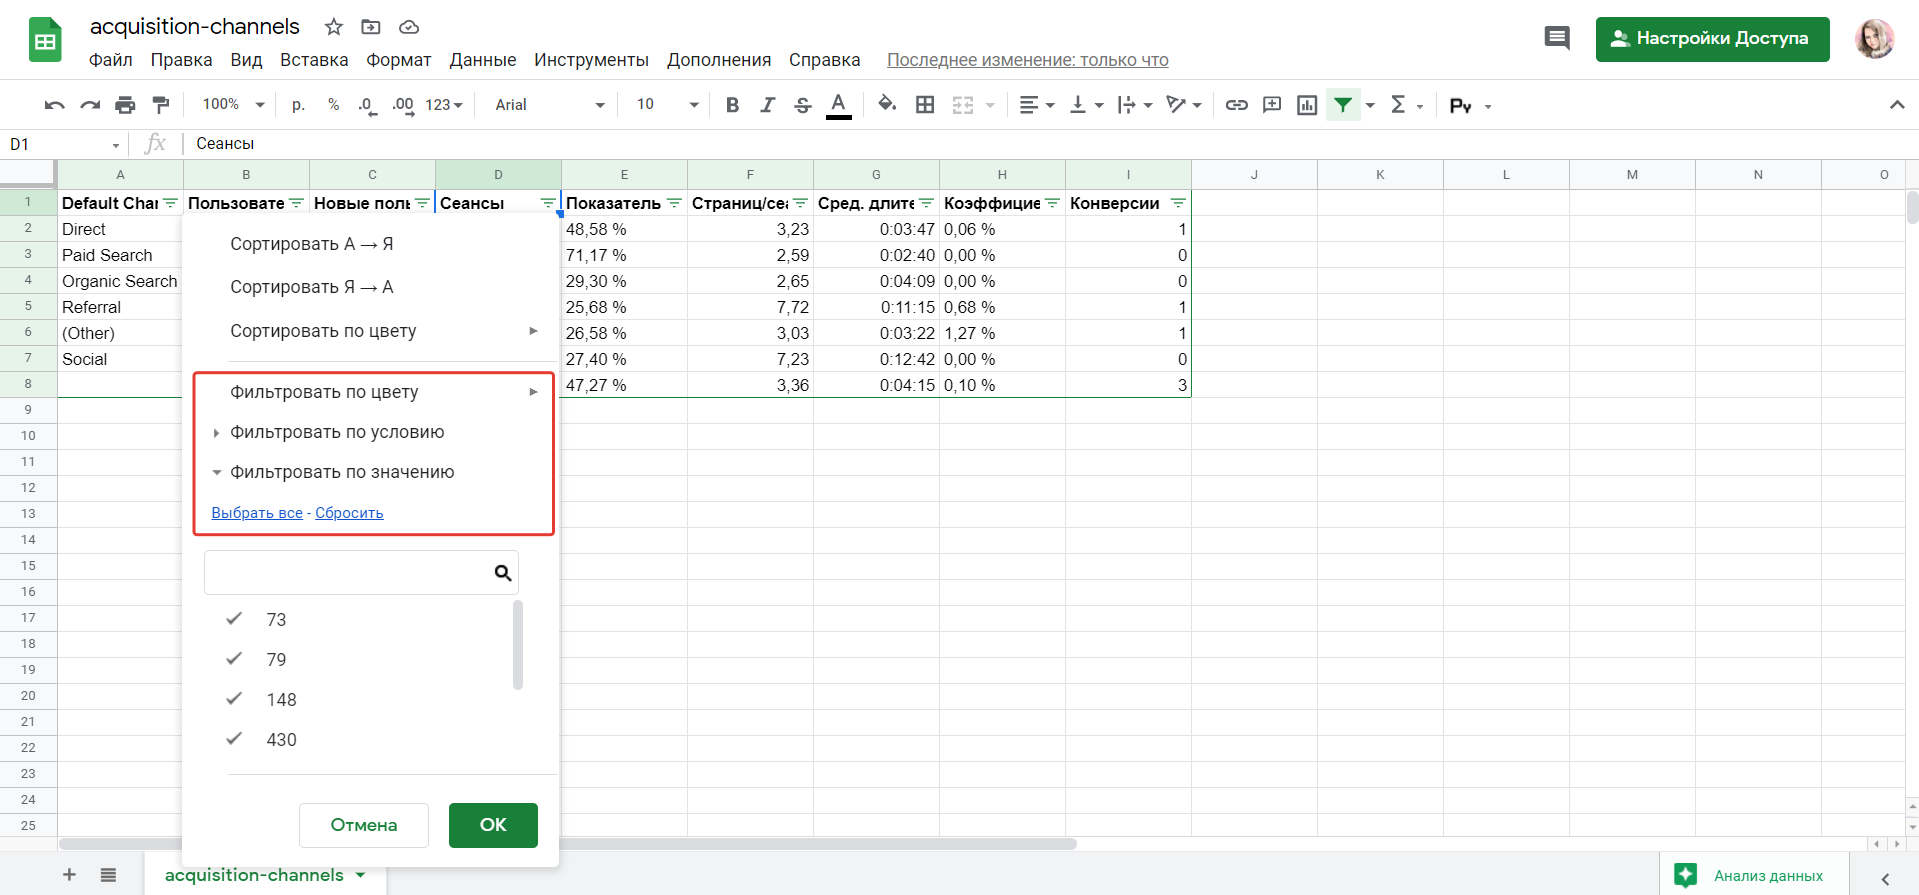Uncheck the value 148 in filter list
Image resolution: width=1919 pixels, height=895 pixels.
234,699
